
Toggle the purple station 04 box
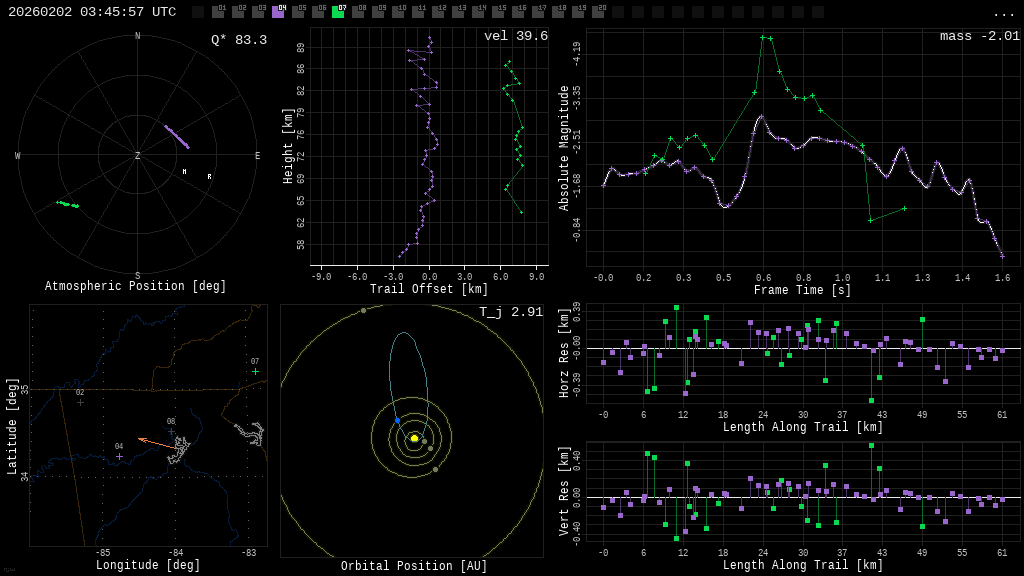tap(278, 12)
